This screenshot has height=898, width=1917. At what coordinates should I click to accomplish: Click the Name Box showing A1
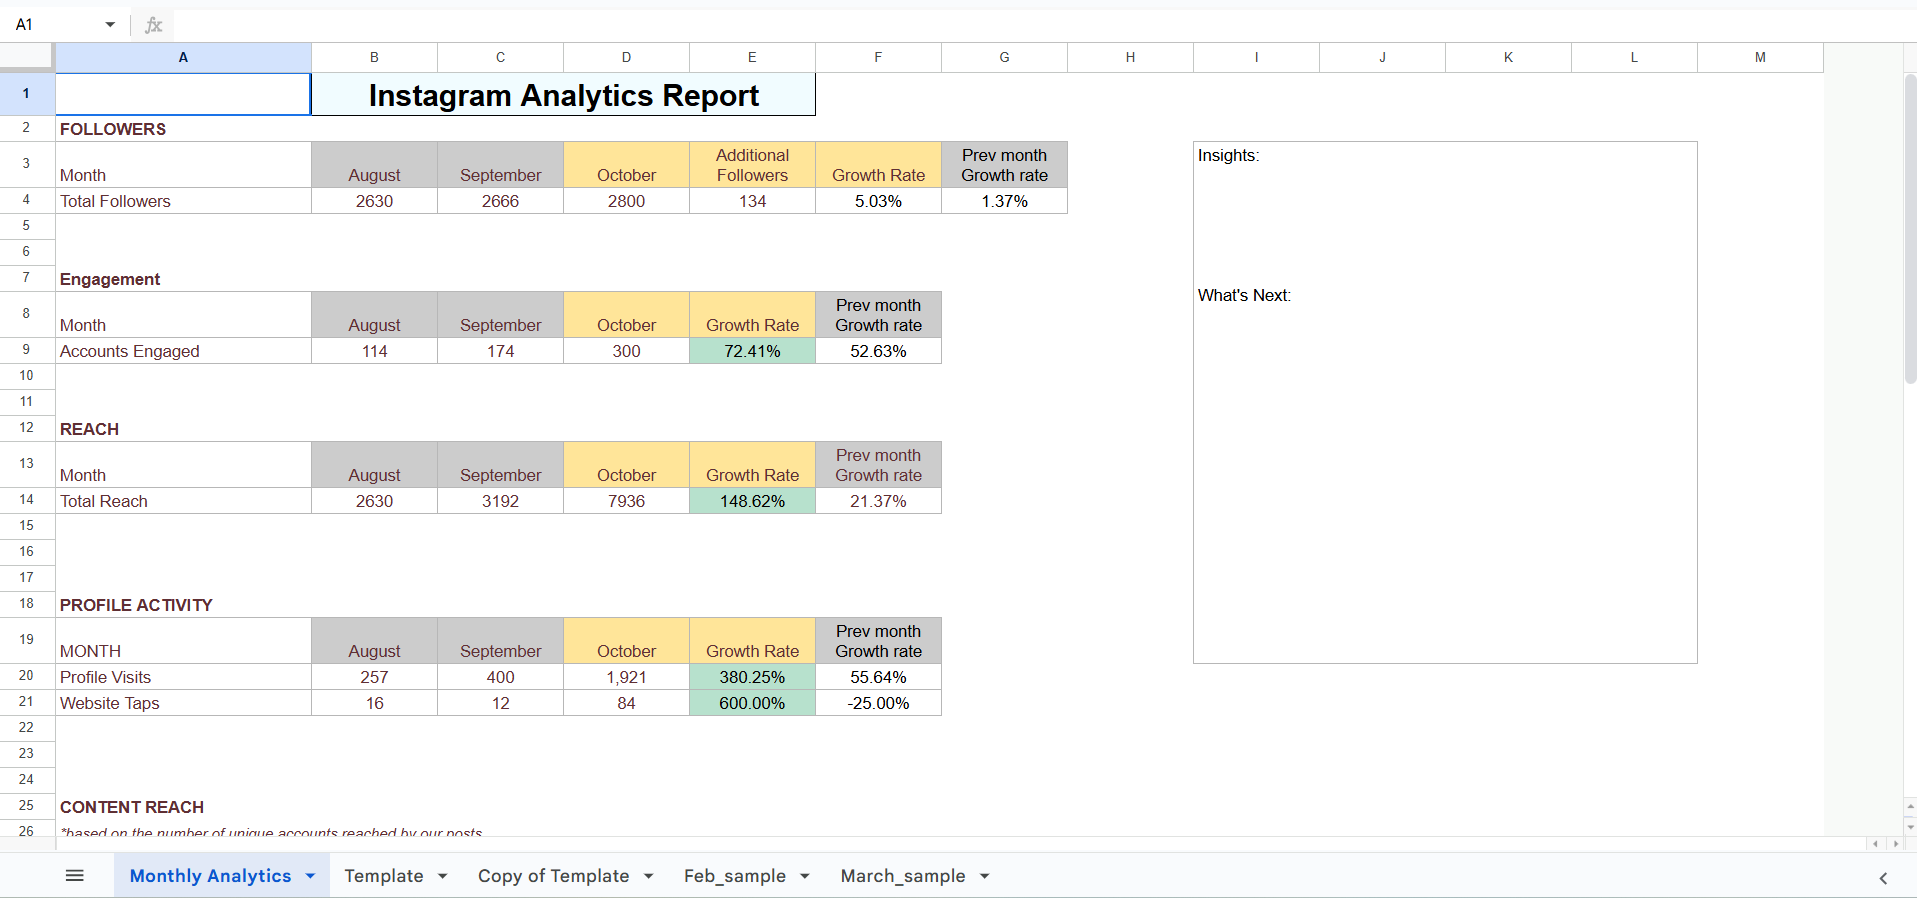click(x=55, y=25)
